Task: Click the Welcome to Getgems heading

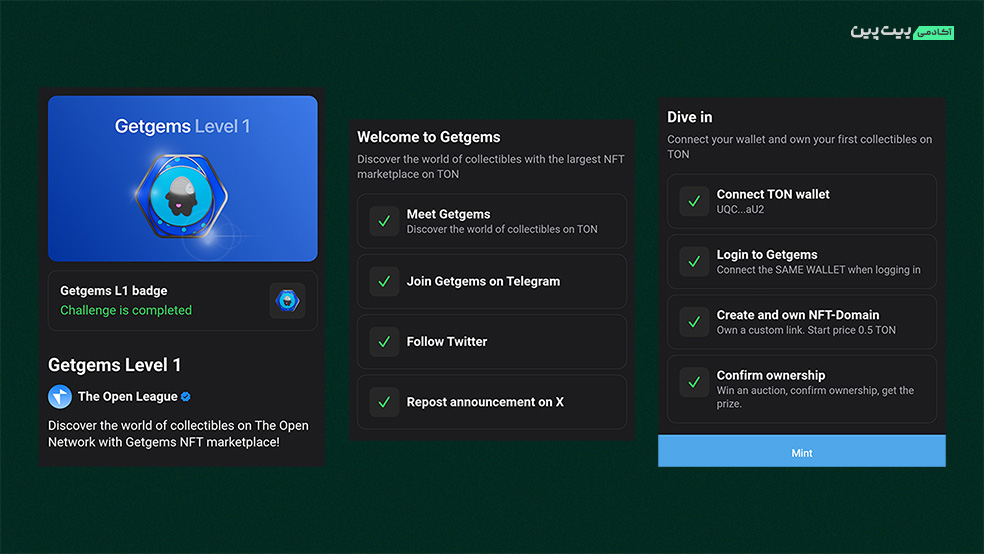Action: click(x=429, y=137)
